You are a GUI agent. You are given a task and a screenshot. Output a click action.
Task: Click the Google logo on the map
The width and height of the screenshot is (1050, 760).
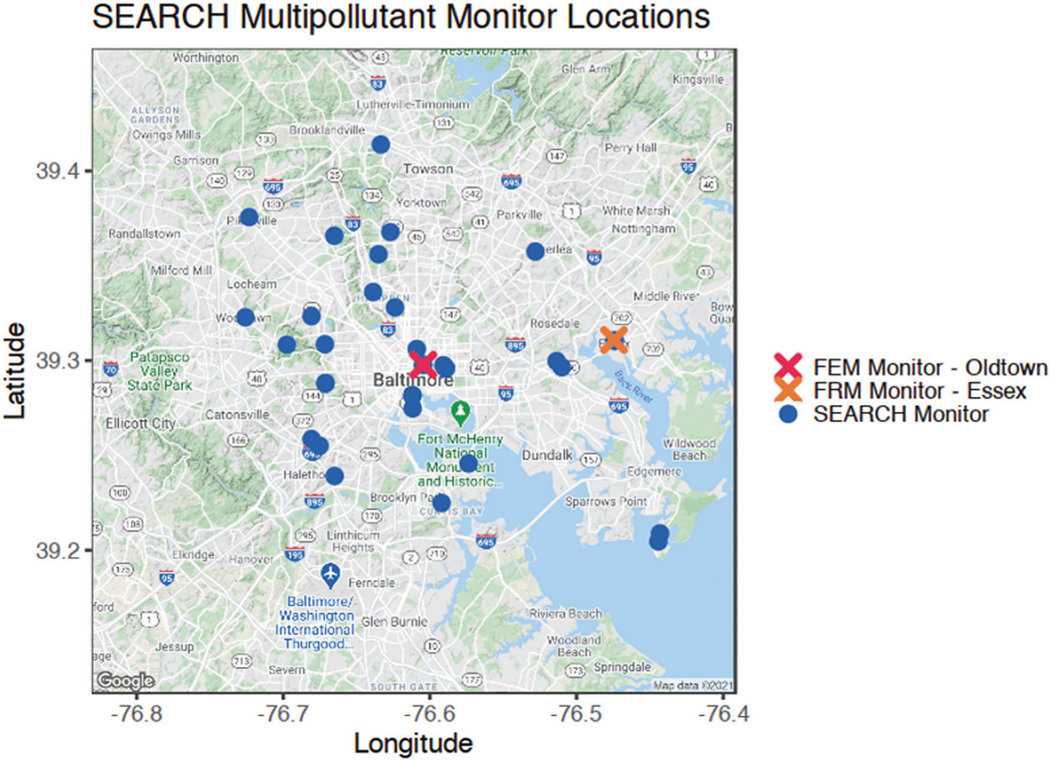point(125,681)
